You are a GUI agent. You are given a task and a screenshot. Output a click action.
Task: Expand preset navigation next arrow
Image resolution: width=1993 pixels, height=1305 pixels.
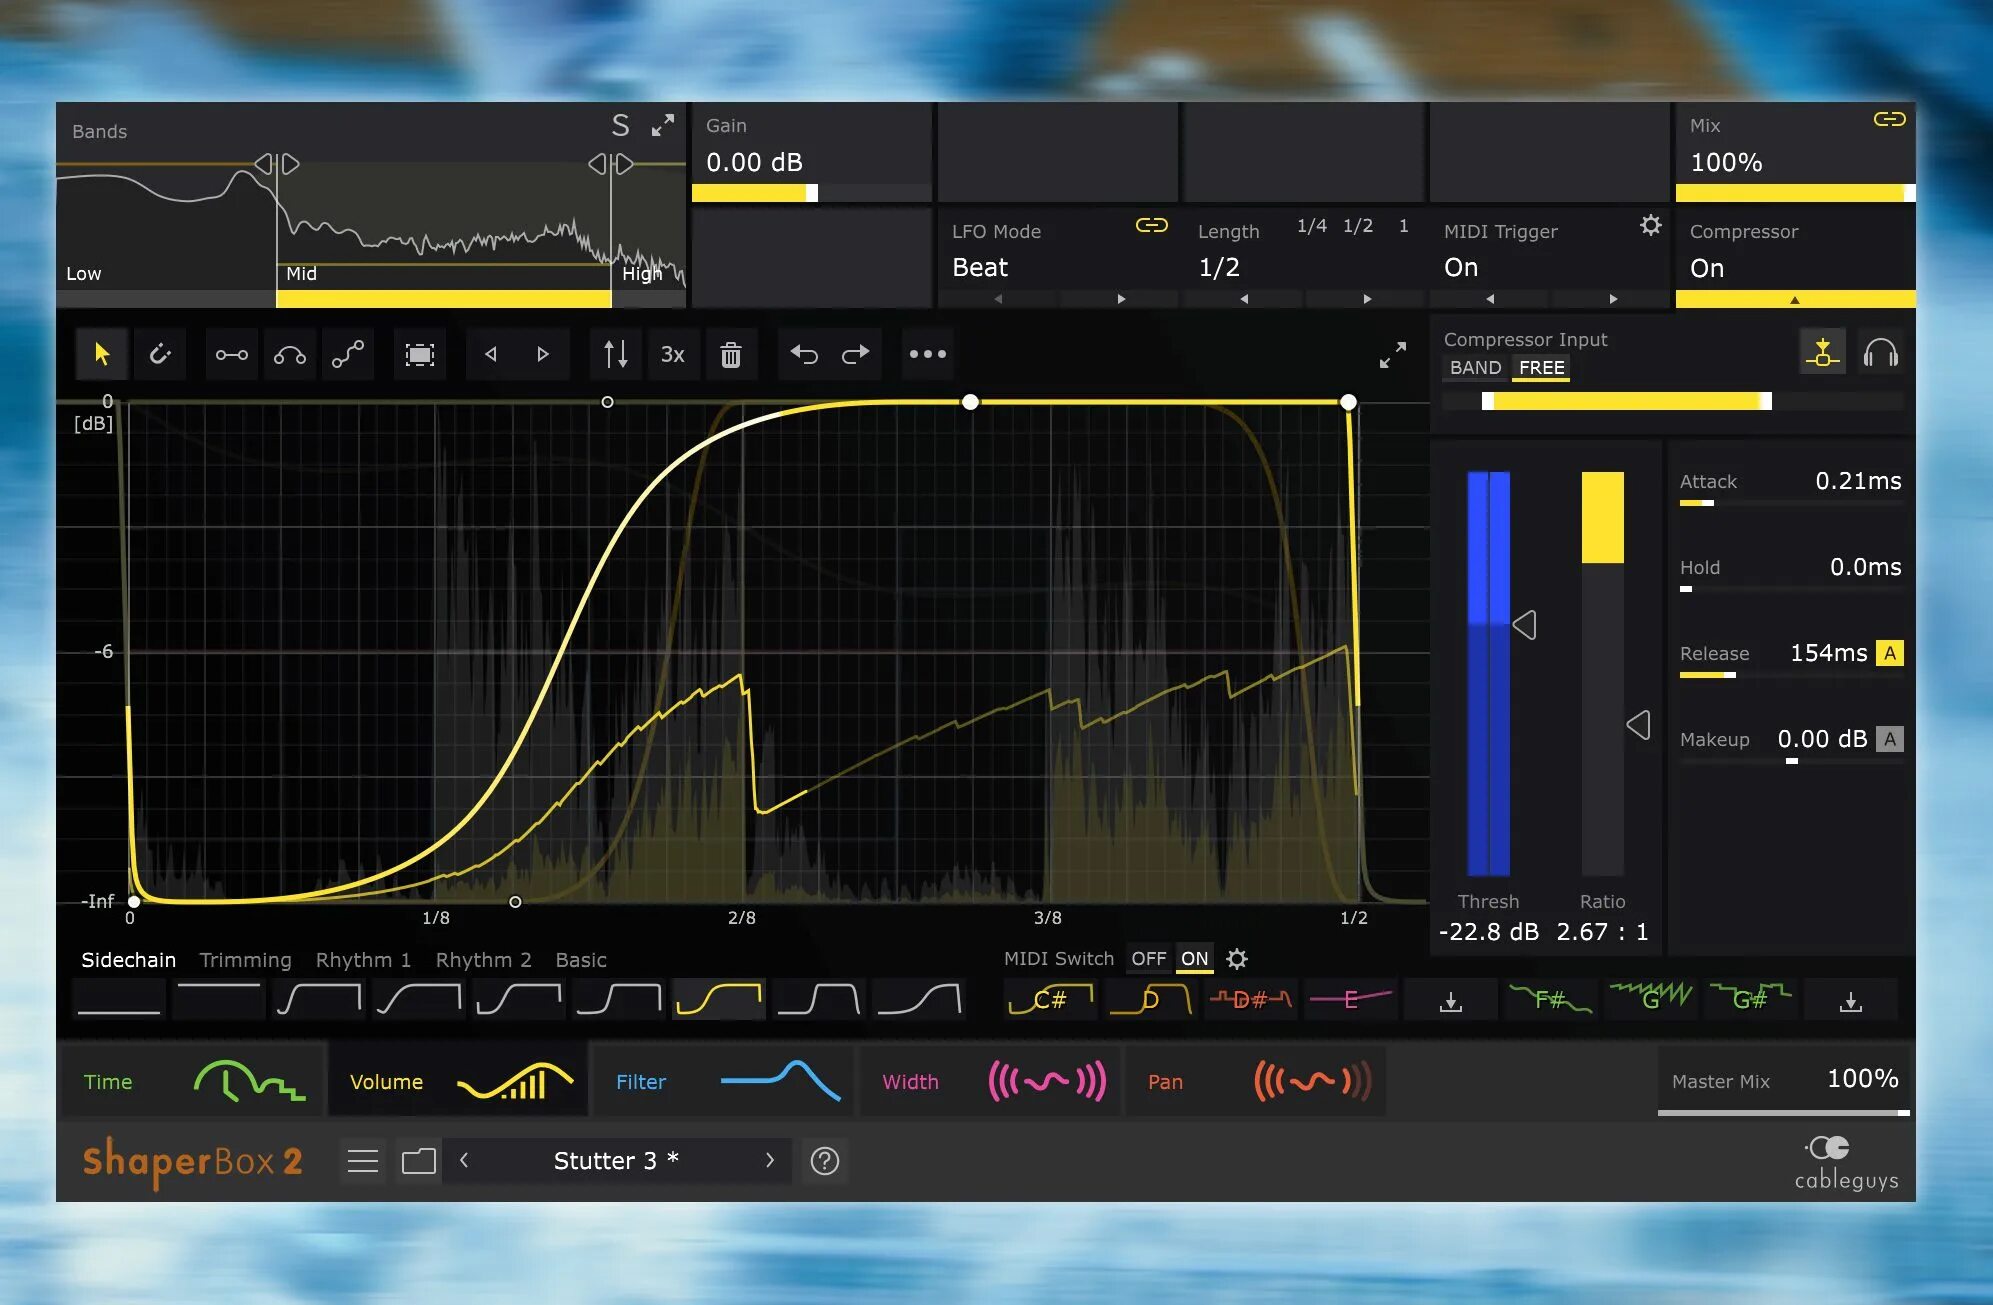coord(769,1159)
